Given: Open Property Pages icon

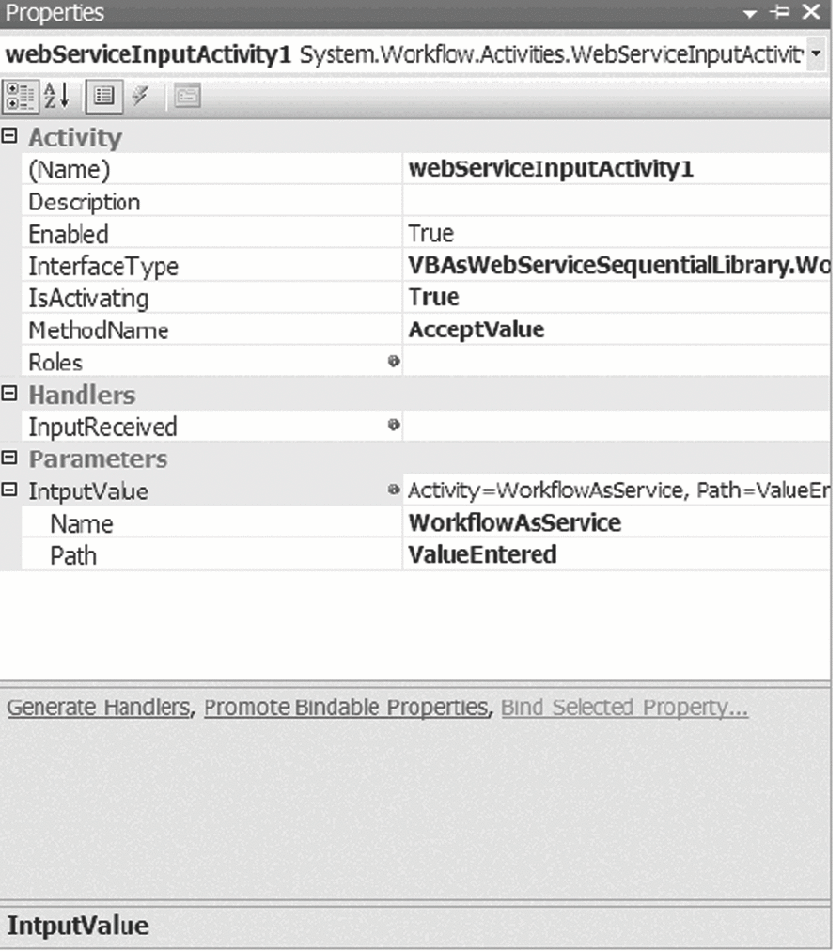Looking at the screenshot, I should 187,96.
